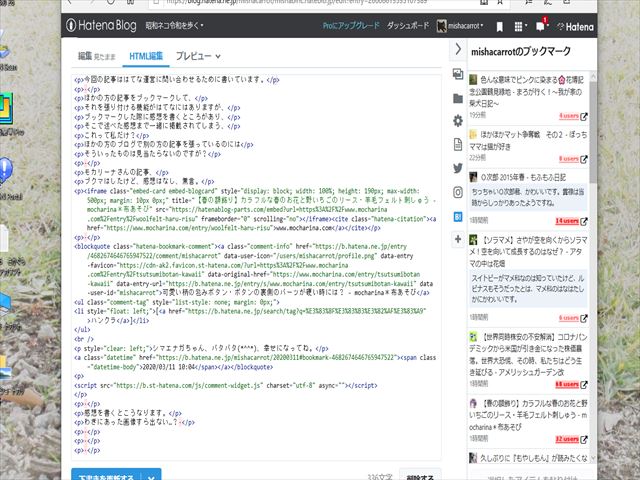Select the 久しぶりに『もやしもん』 bookmark entry
640x480 pixels.
tap(528, 458)
